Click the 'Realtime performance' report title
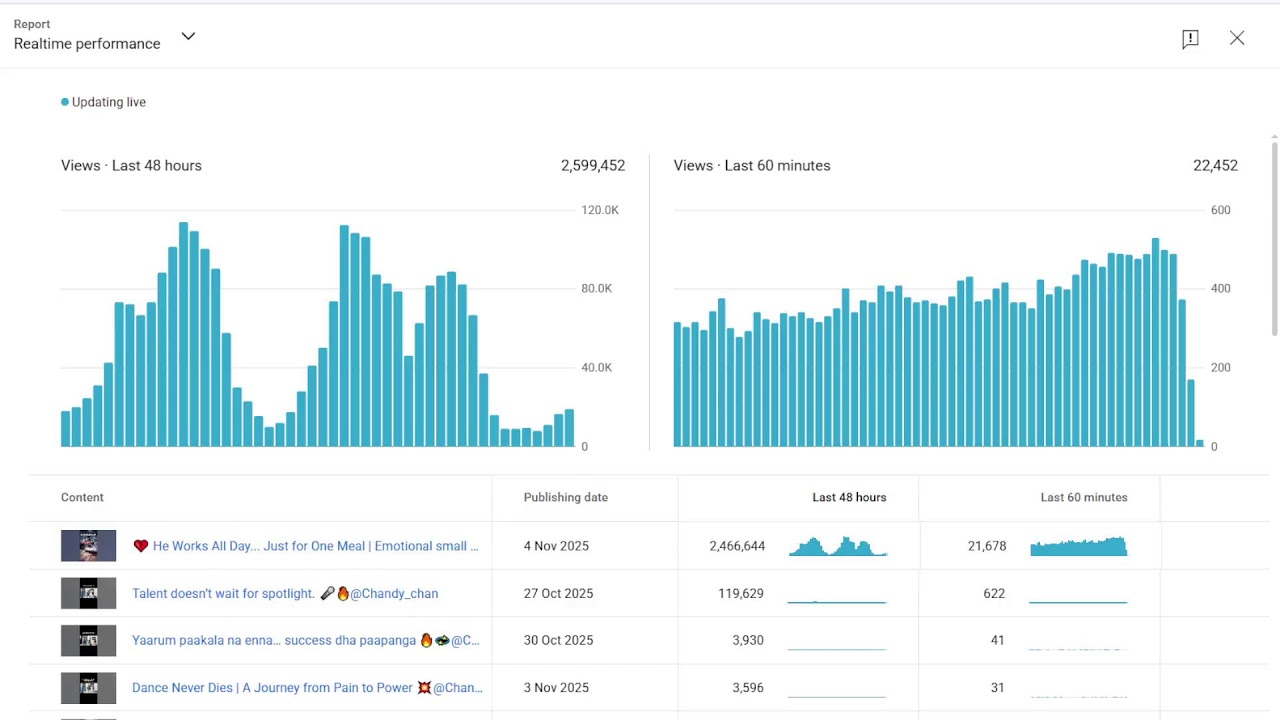 pyautogui.click(x=87, y=44)
